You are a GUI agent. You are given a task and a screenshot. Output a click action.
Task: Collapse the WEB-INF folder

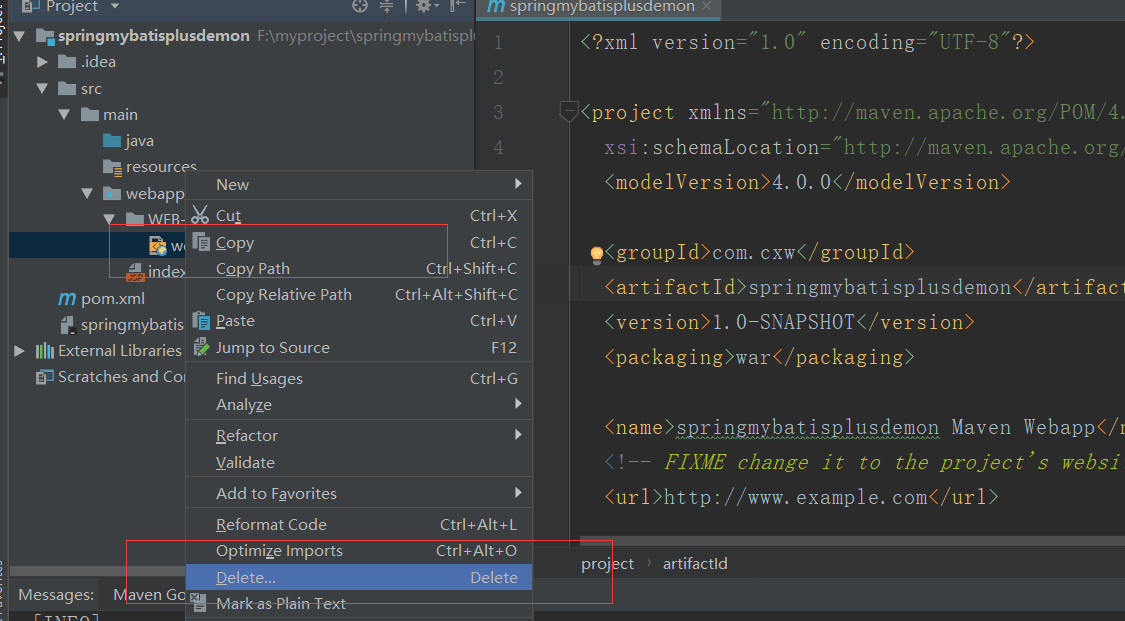(x=109, y=219)
